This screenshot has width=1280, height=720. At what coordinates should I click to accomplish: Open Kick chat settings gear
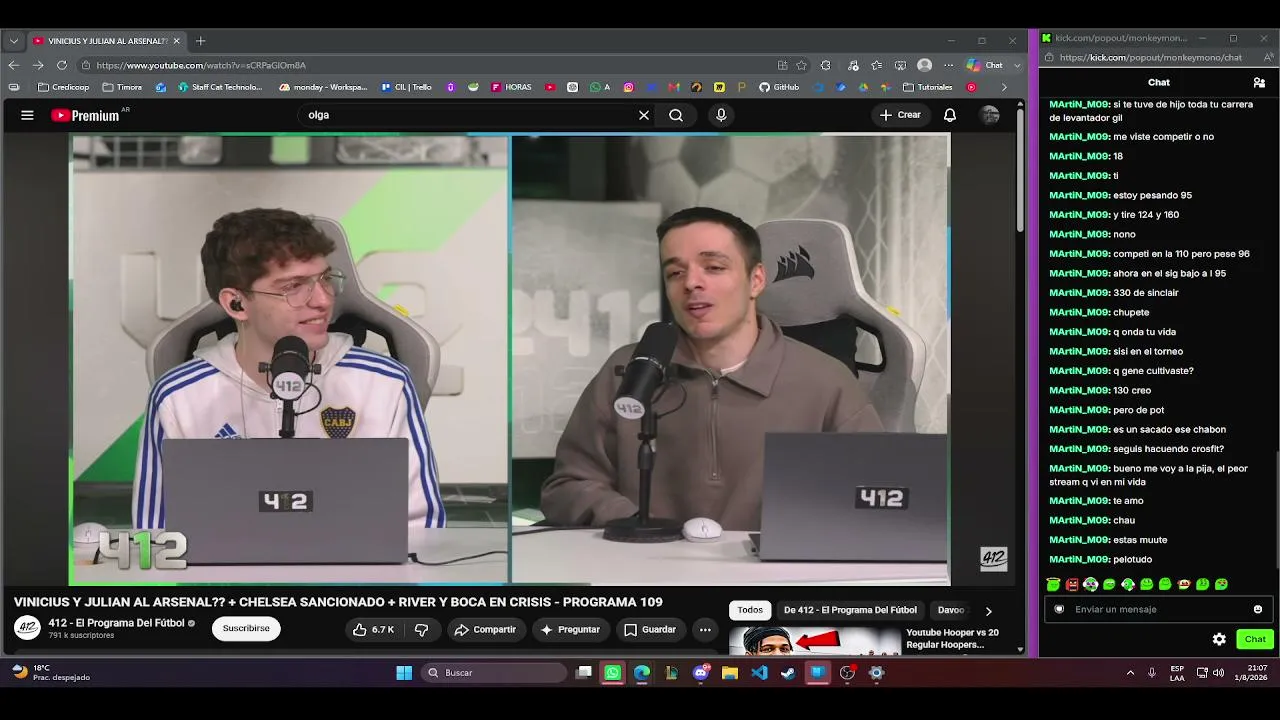[1219, 639]
